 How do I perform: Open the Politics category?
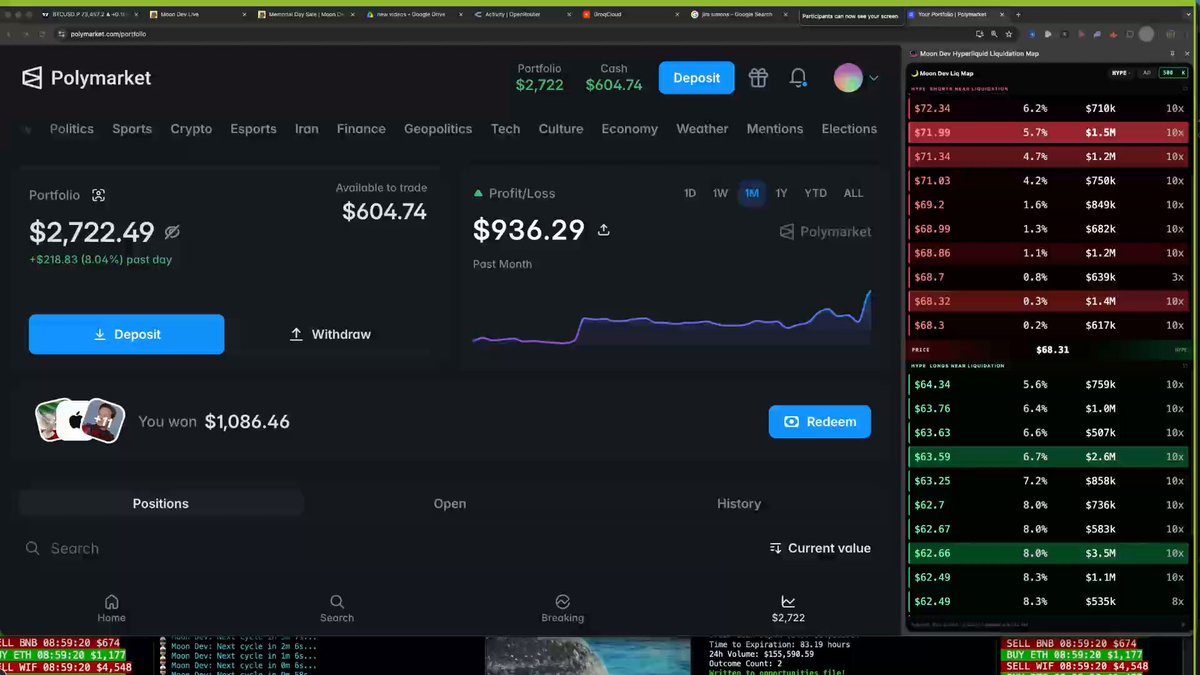(72, 129)
